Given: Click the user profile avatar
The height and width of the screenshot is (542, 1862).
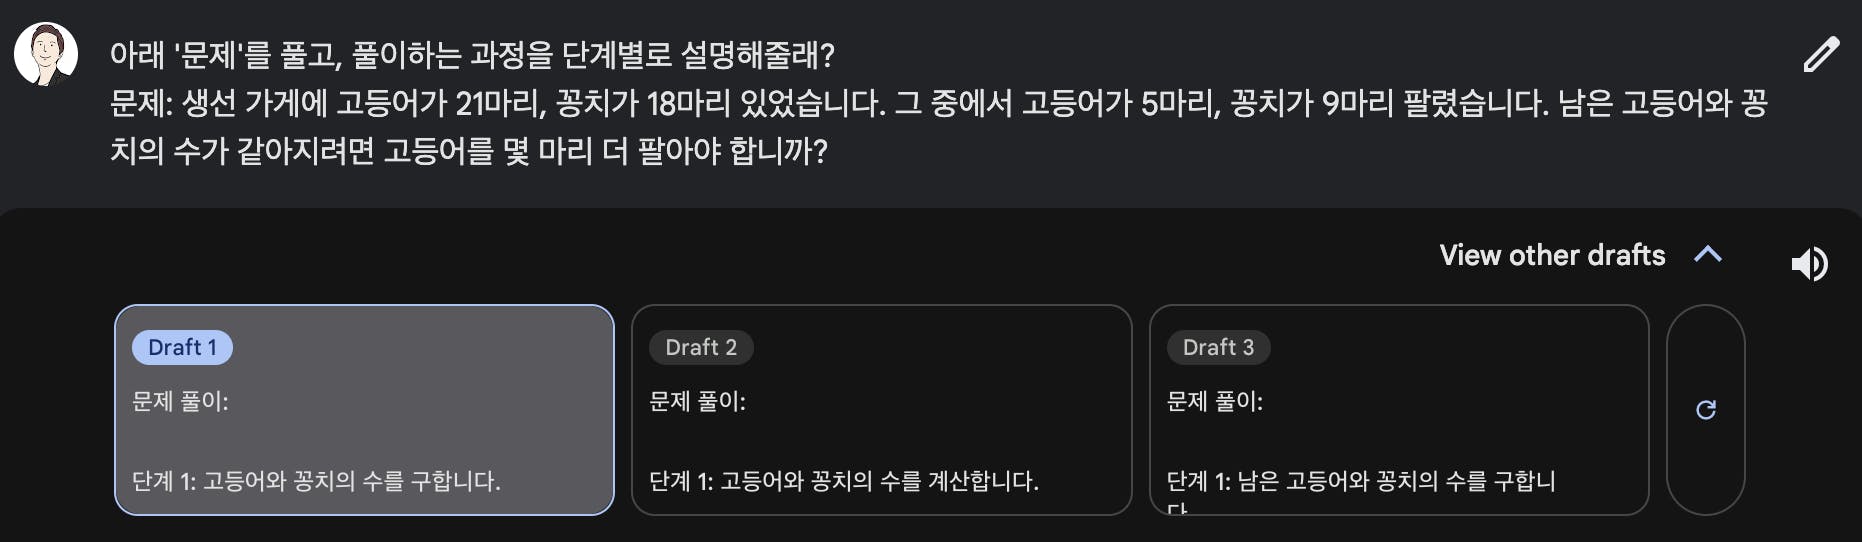Looking at the screenshot, I should click(x=46, y=54).
